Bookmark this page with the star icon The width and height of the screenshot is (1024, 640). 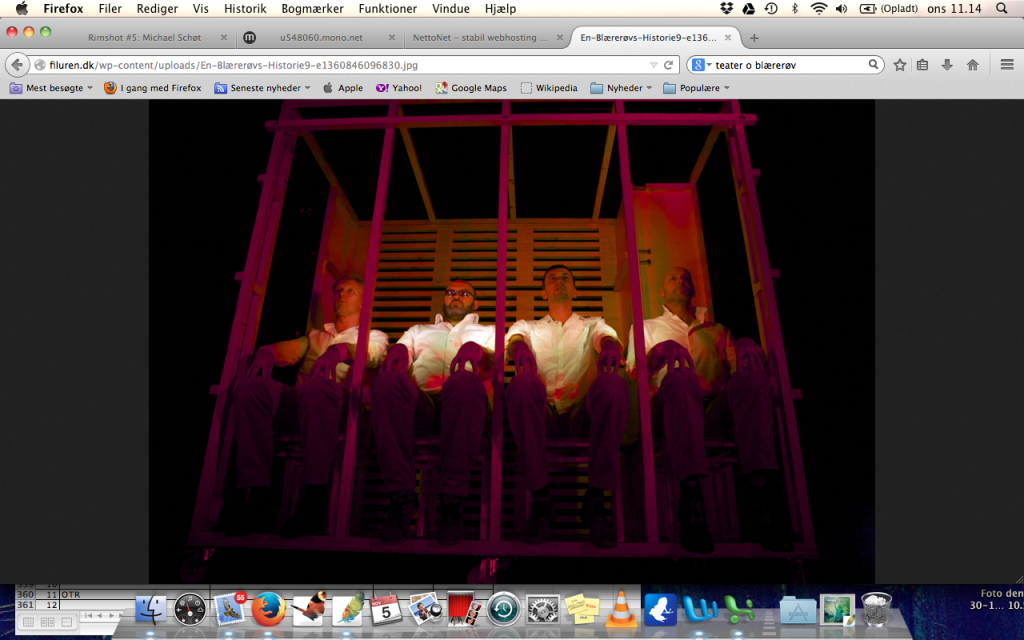pyautogui.click(x=900, y=65)
